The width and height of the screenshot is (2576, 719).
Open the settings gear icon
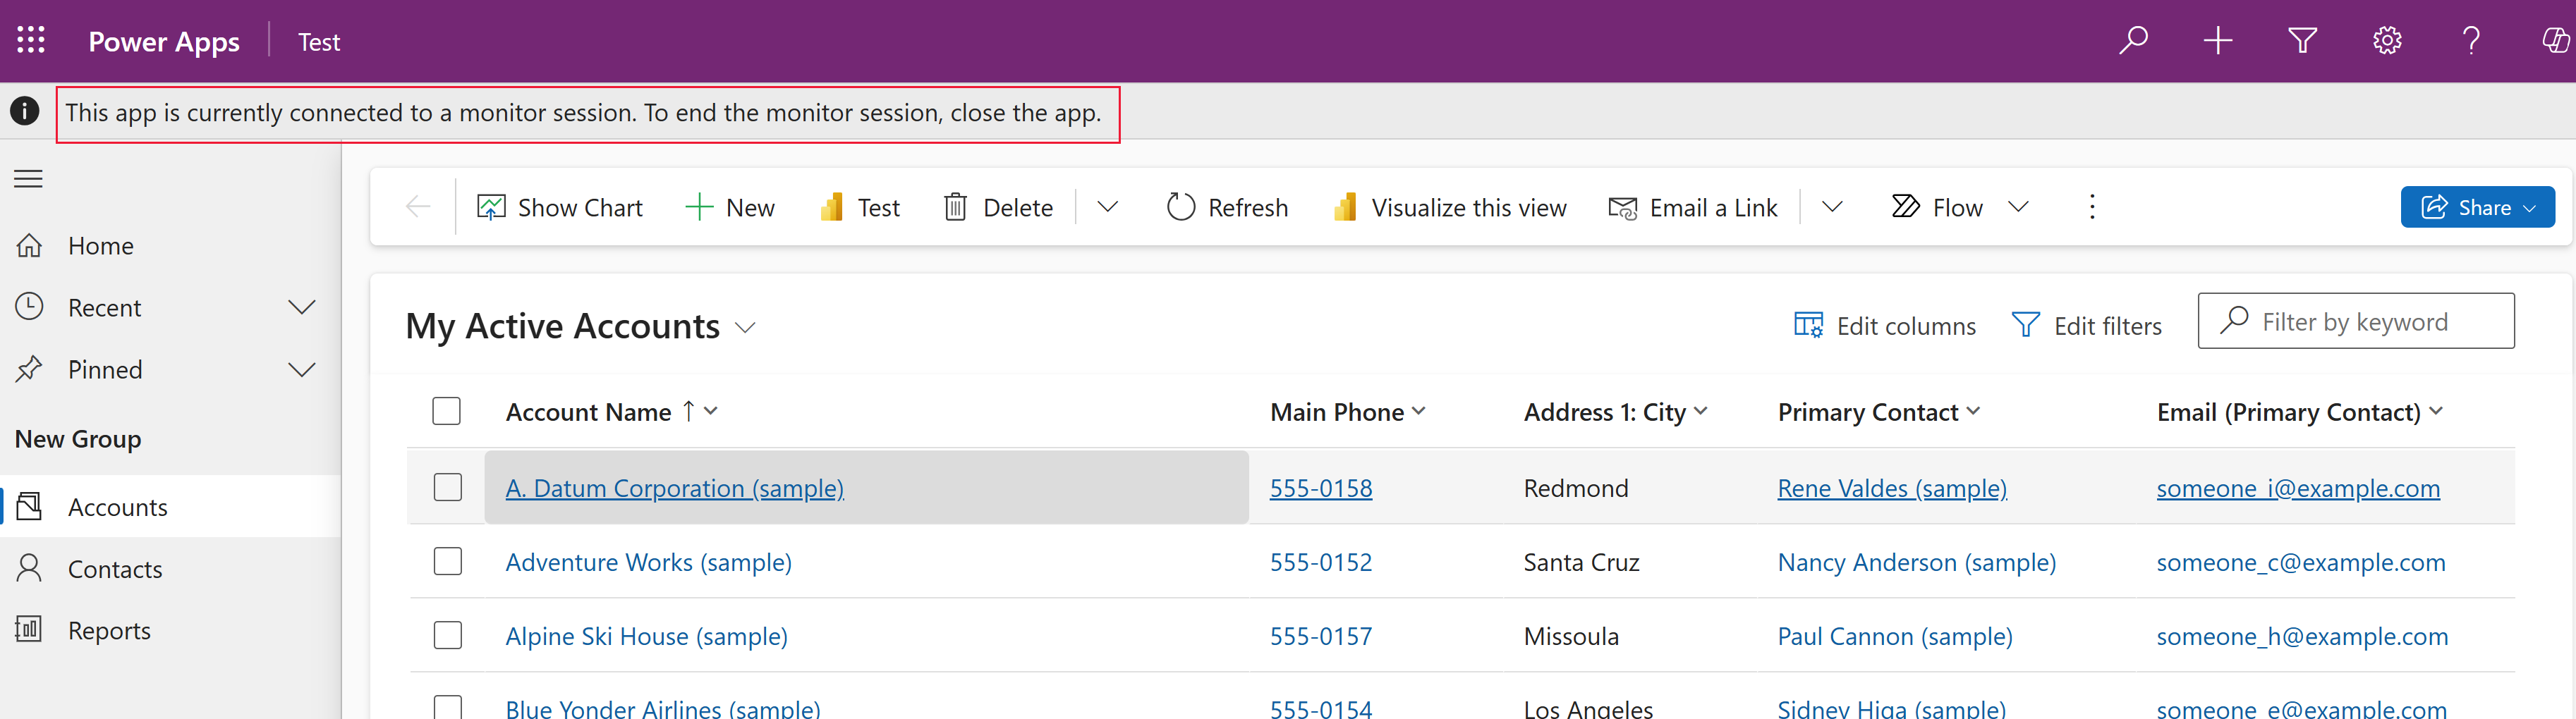pyautogui.click(x=2387, y=40)
